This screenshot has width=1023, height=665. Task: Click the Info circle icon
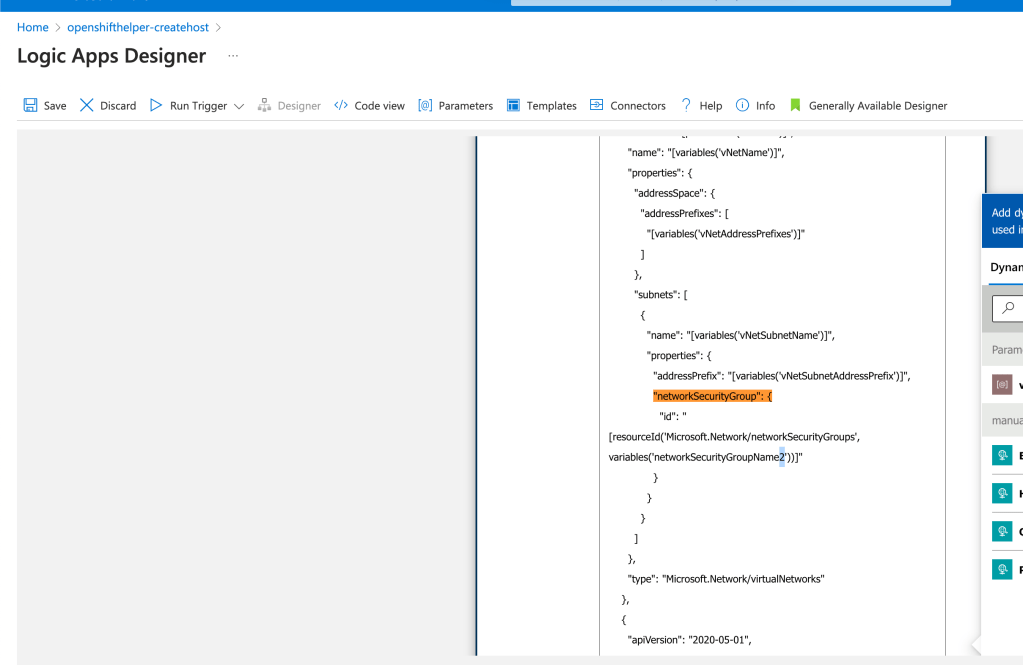(x=742, y=105)
